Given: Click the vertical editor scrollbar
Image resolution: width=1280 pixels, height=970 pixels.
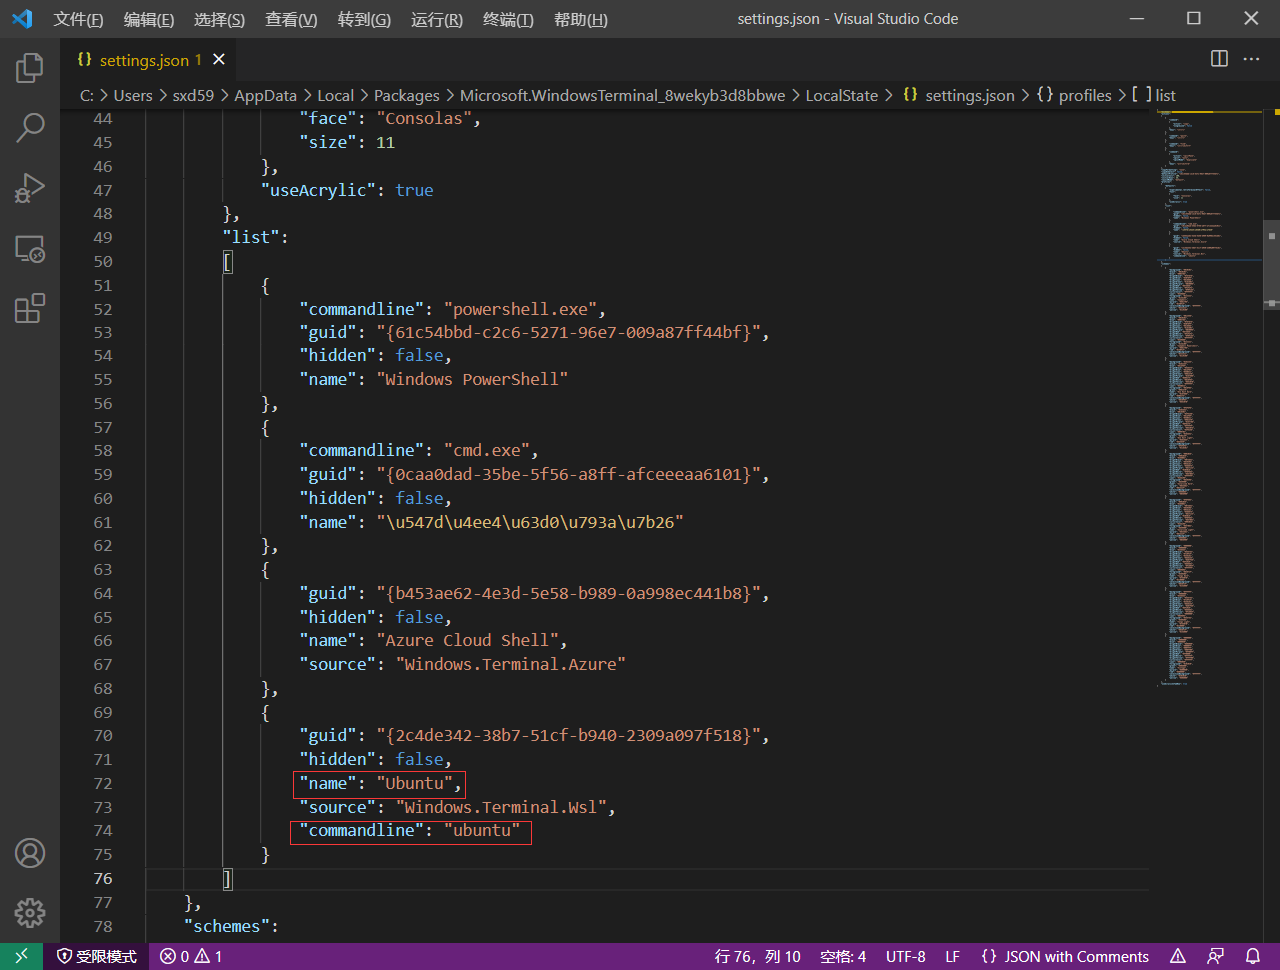Looking at the screenshot, I should [1272, 263].
